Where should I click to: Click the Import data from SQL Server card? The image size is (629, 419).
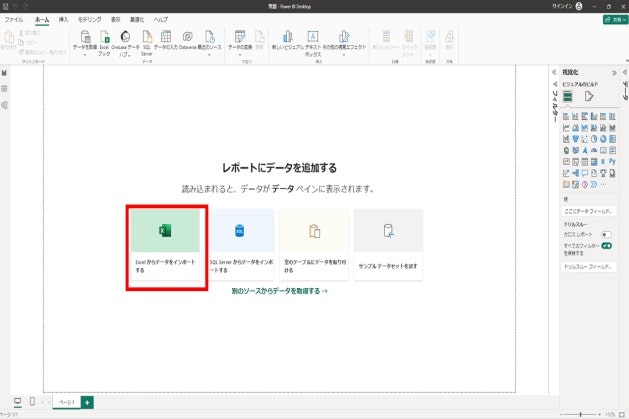click(x=240, y=245)
